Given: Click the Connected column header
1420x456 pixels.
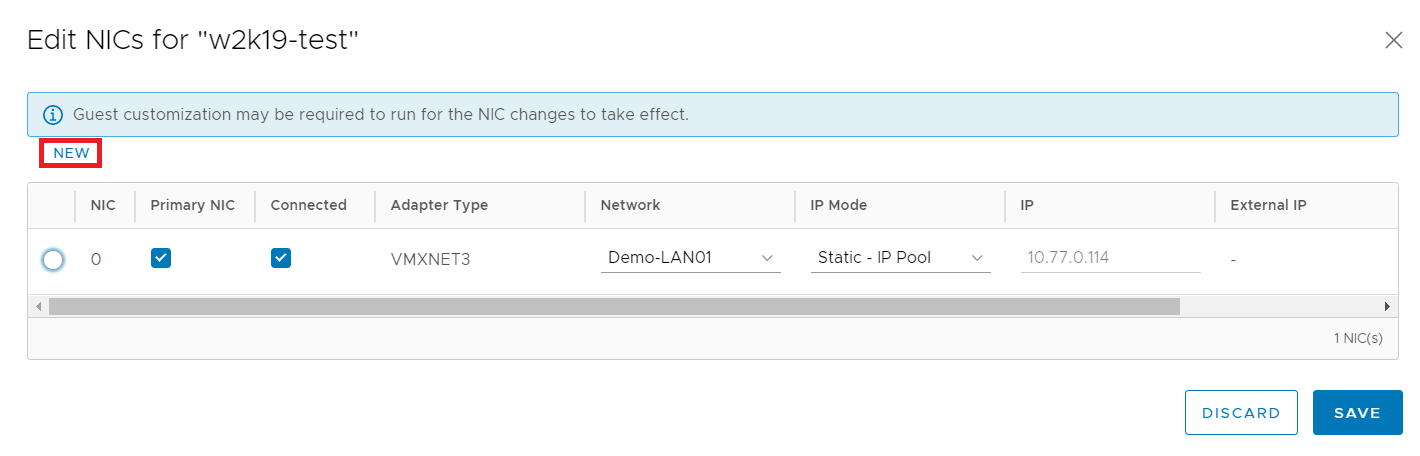Looking at the screenshot, I should coord(308,205).
